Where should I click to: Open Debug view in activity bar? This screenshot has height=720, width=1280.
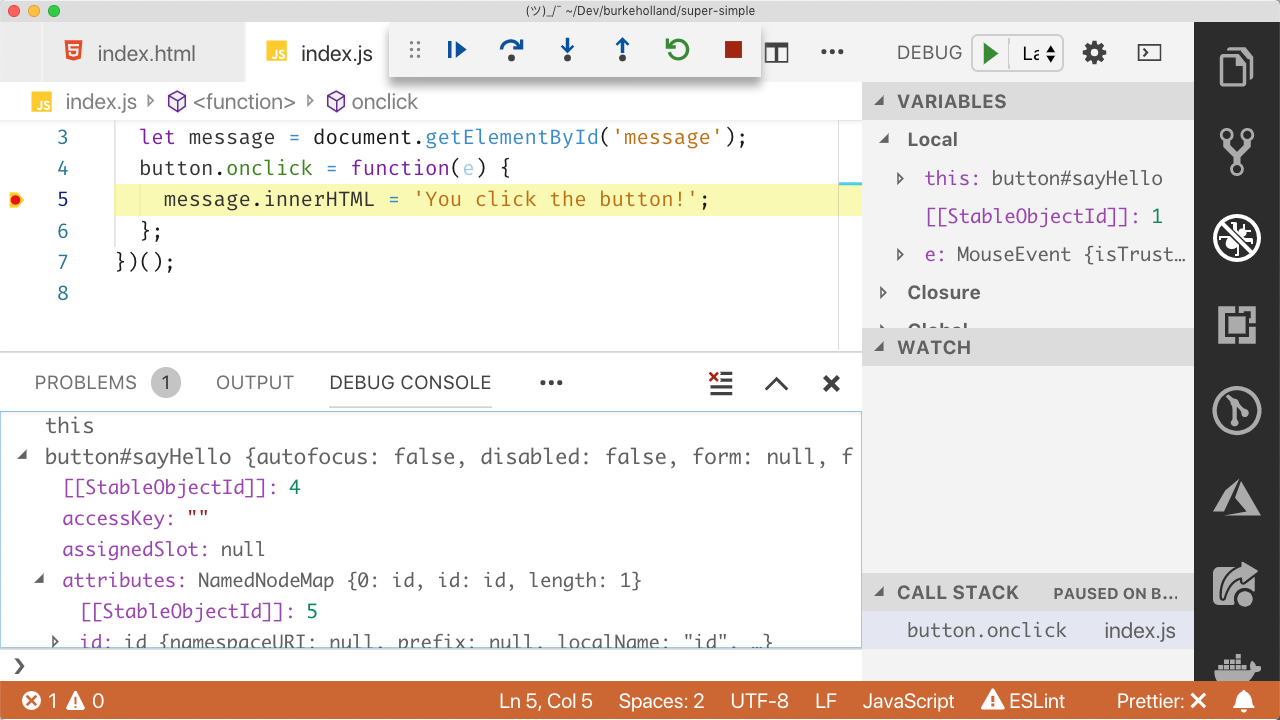click(1237, 238)
